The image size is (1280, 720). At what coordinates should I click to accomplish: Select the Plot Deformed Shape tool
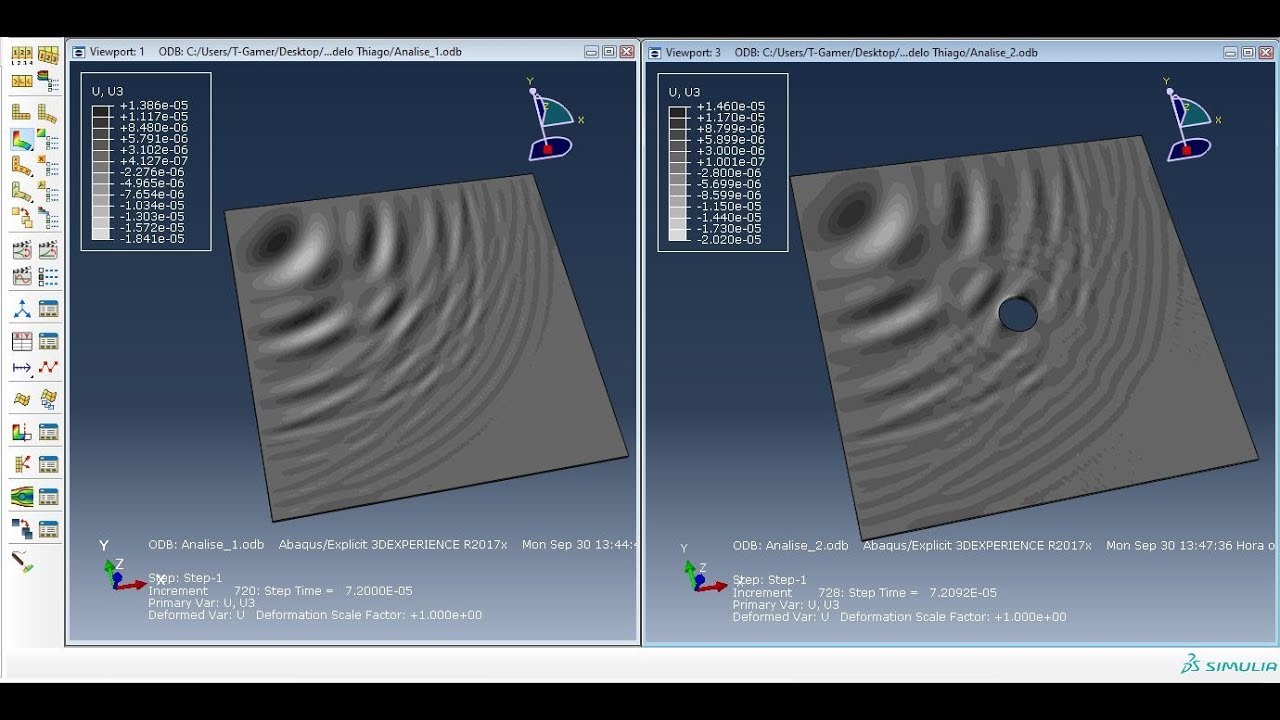[x=47, y=113]
